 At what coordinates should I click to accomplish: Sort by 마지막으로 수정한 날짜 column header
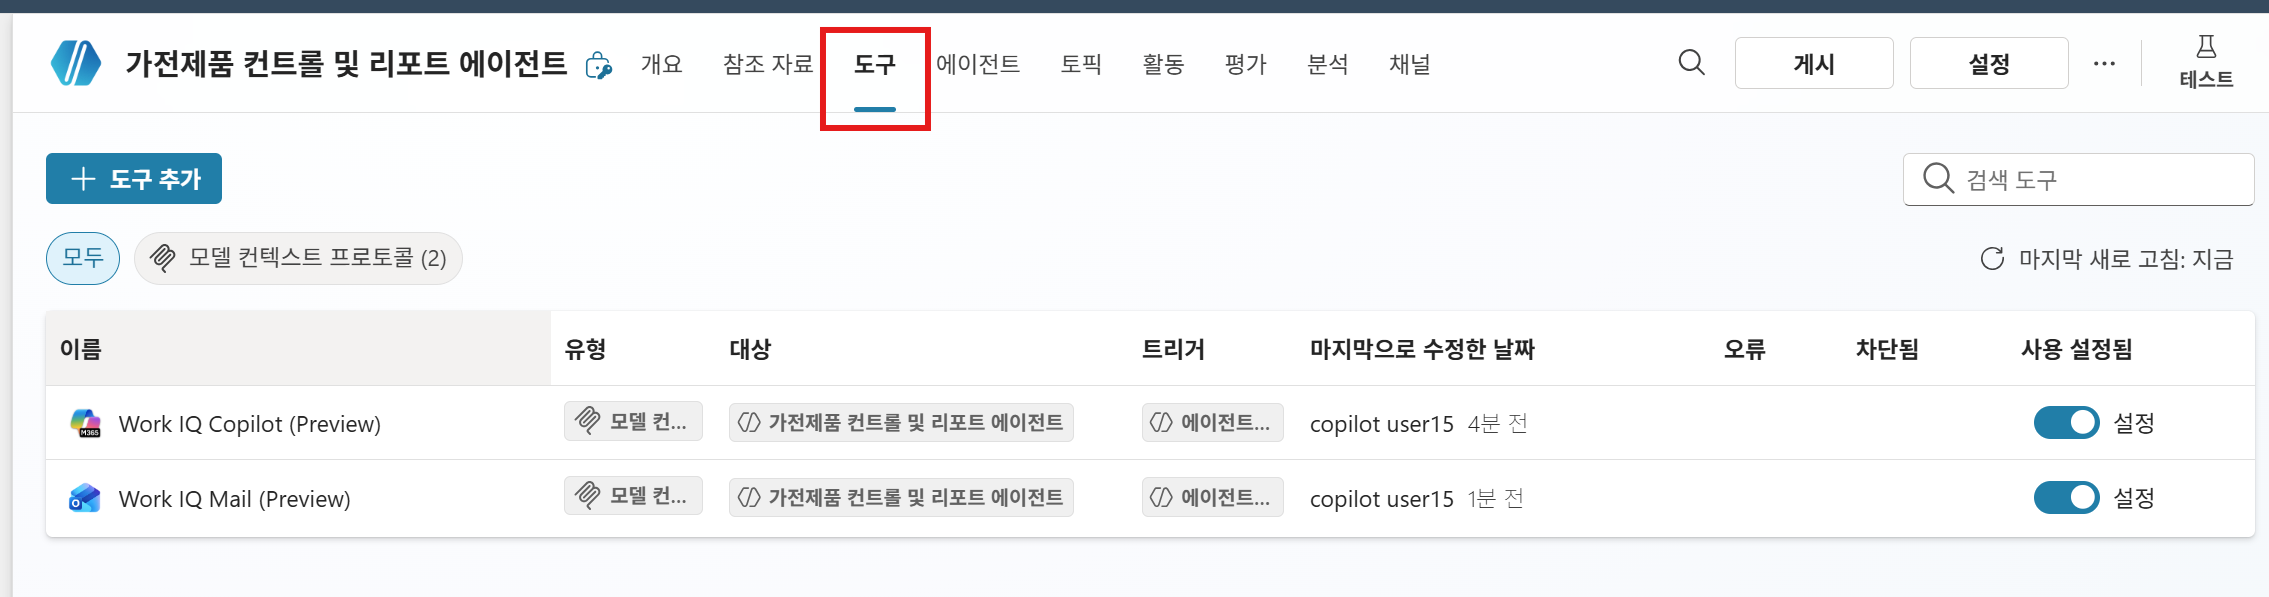[1422, 349]
